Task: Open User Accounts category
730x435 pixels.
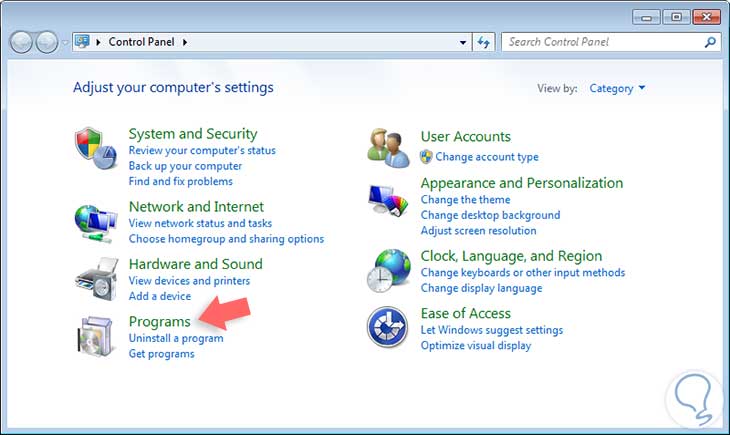Action: (x=466, y=136)
